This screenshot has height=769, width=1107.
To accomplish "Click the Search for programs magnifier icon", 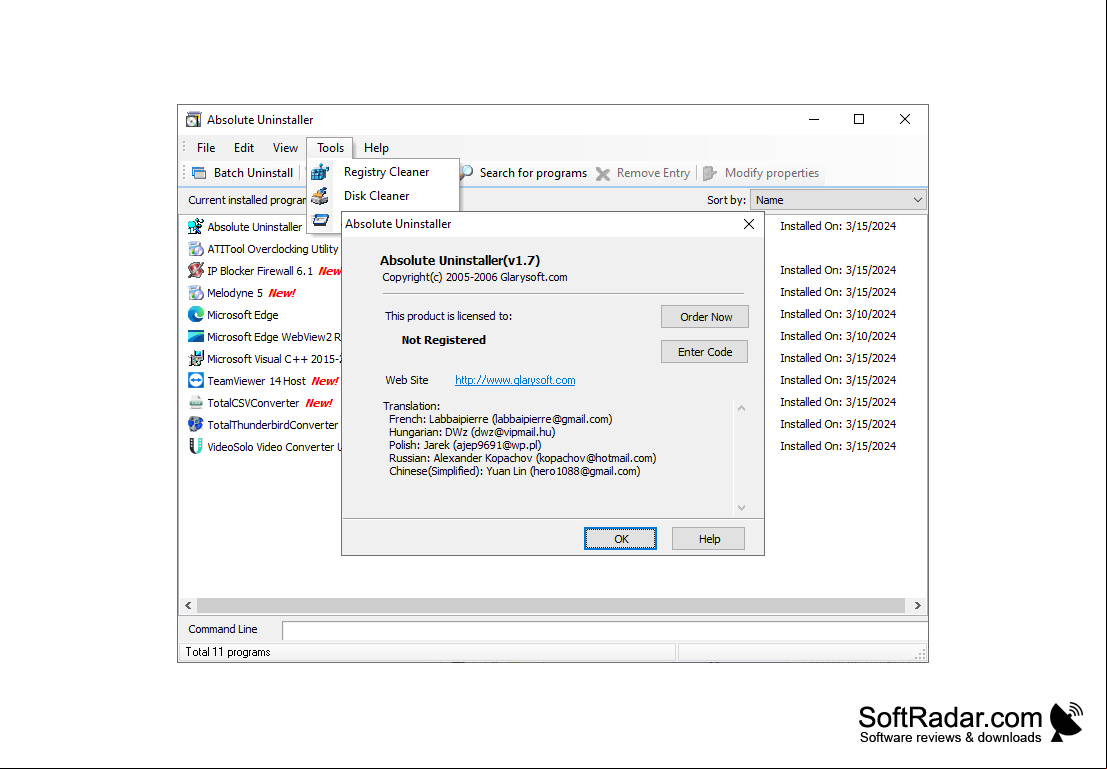I will 467,172.
